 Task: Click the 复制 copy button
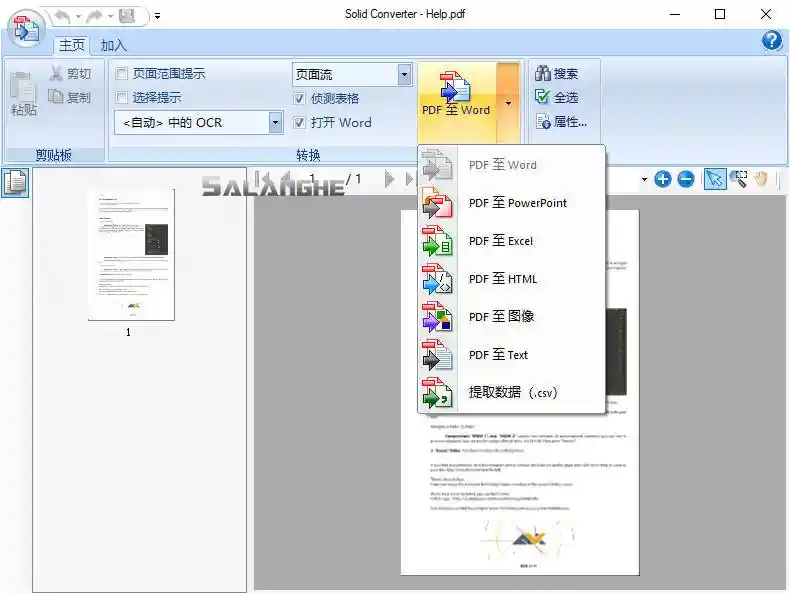tap(70, 97)
